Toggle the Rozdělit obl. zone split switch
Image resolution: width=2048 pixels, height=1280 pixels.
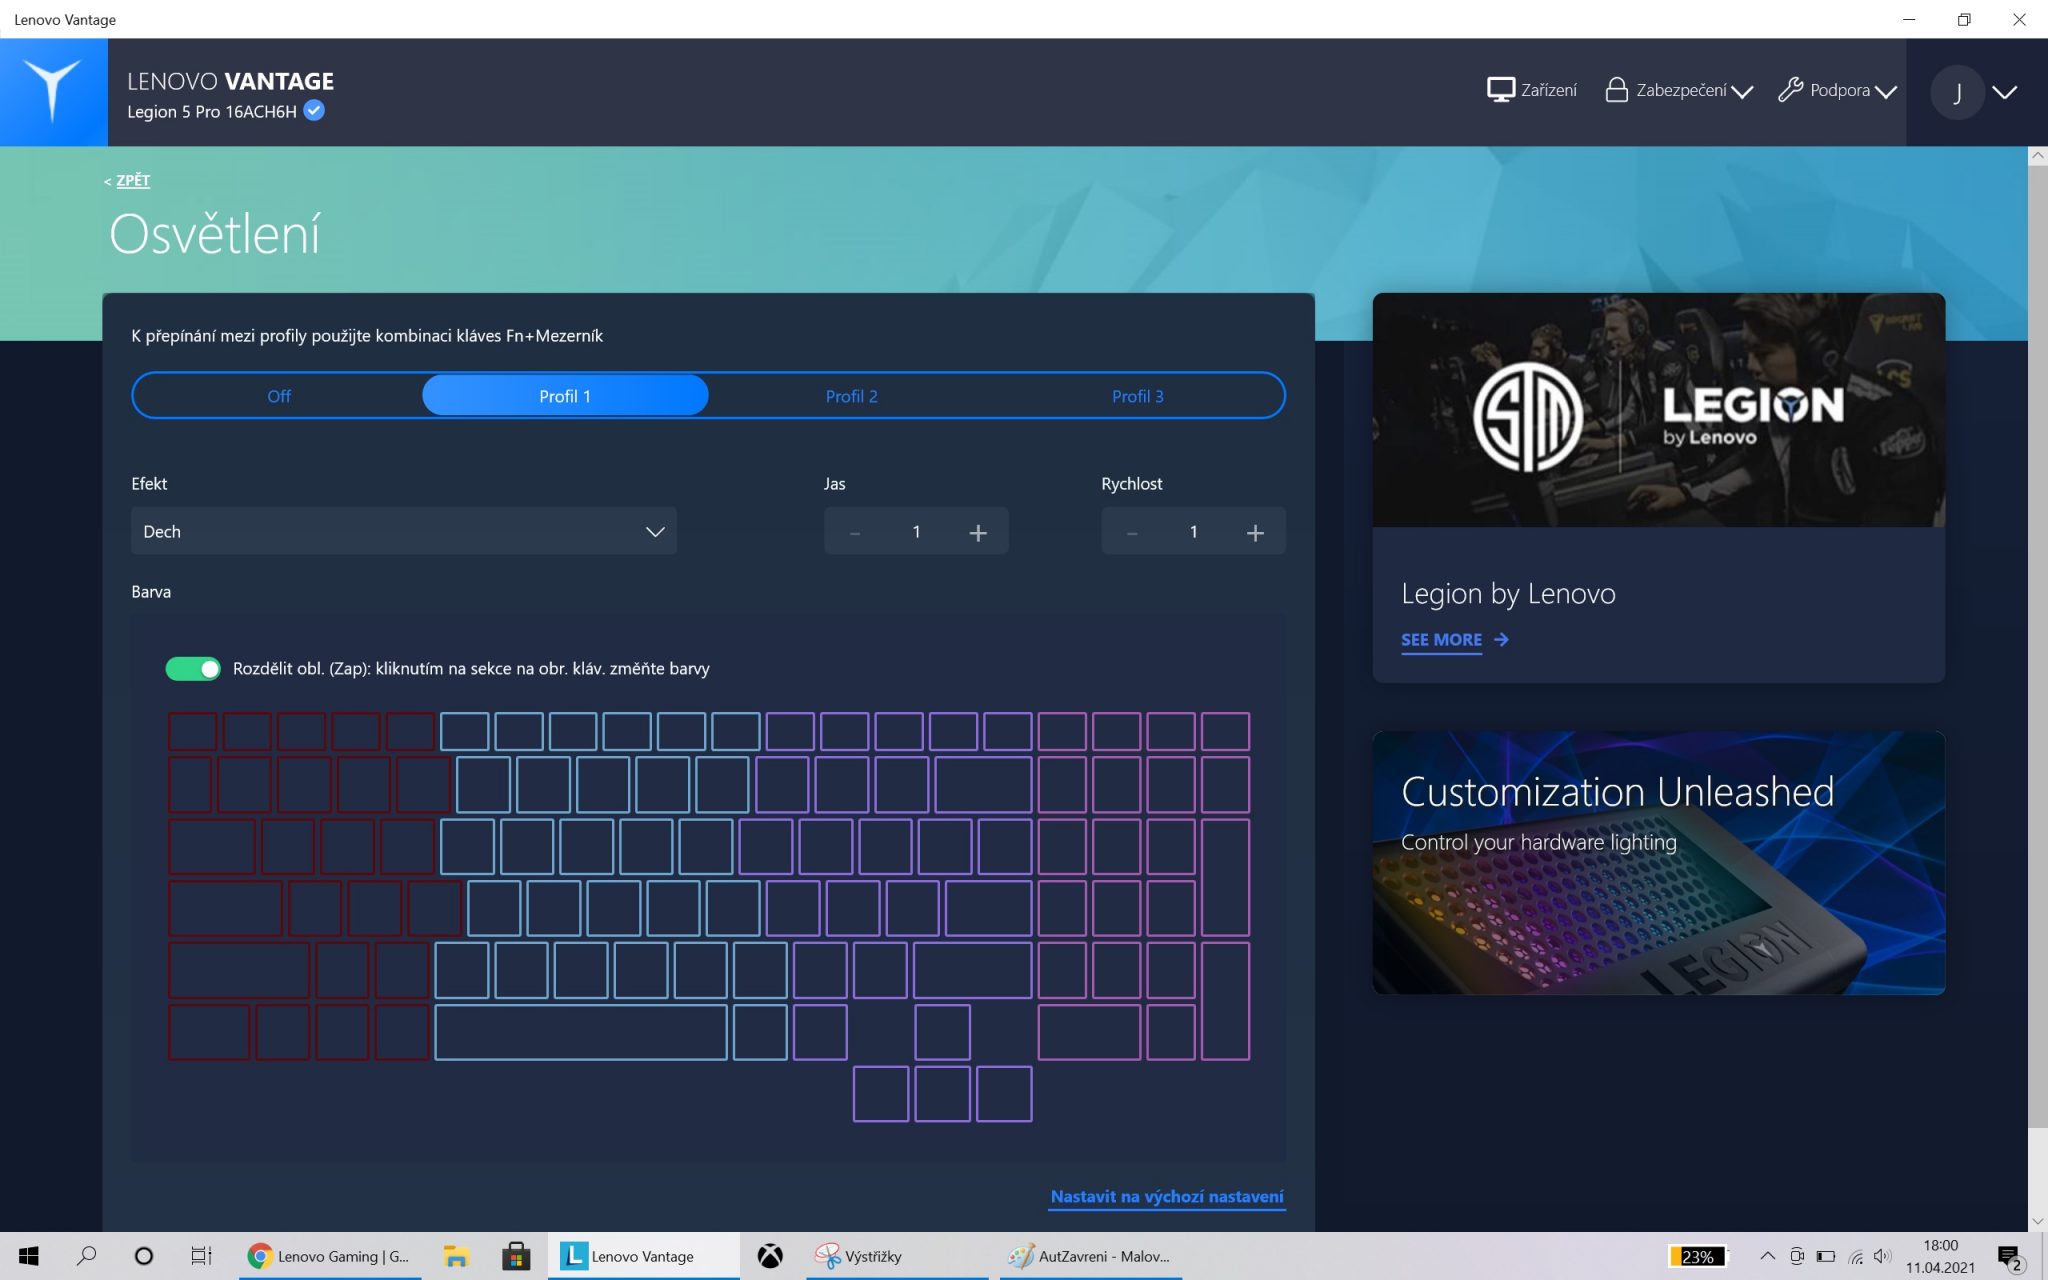pos(193,669)
